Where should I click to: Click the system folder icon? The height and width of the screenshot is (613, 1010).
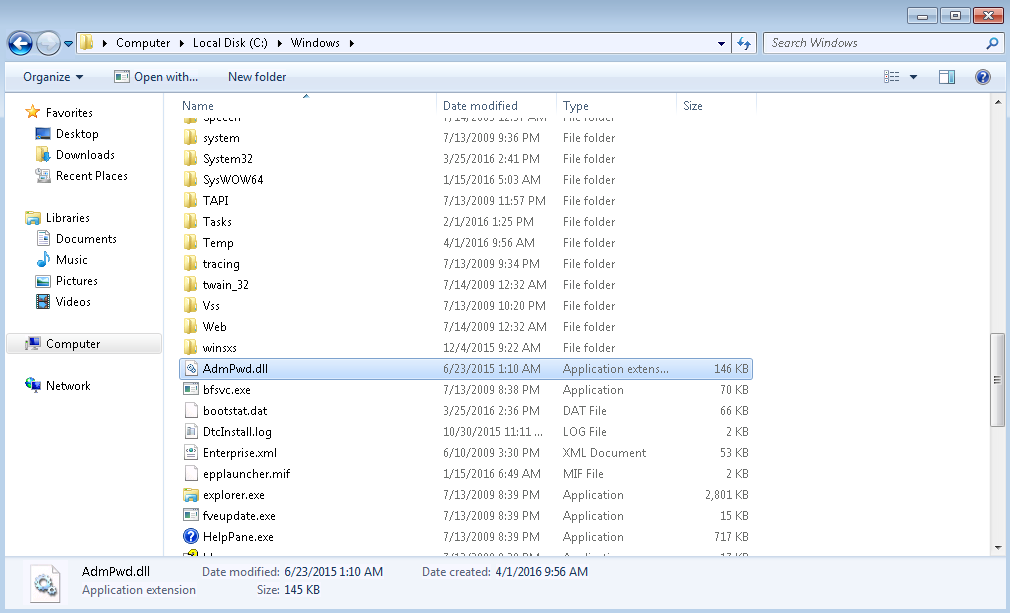(x=190, y=137)
